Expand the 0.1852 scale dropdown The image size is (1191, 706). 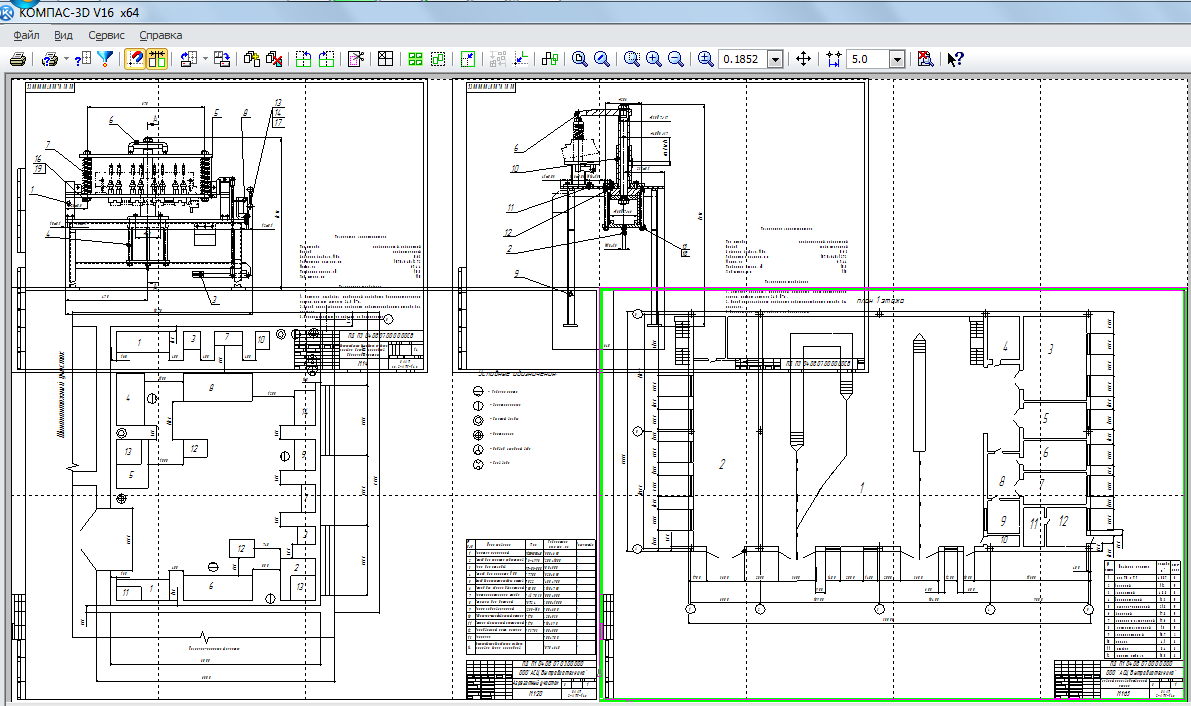[x=776, y=59]
